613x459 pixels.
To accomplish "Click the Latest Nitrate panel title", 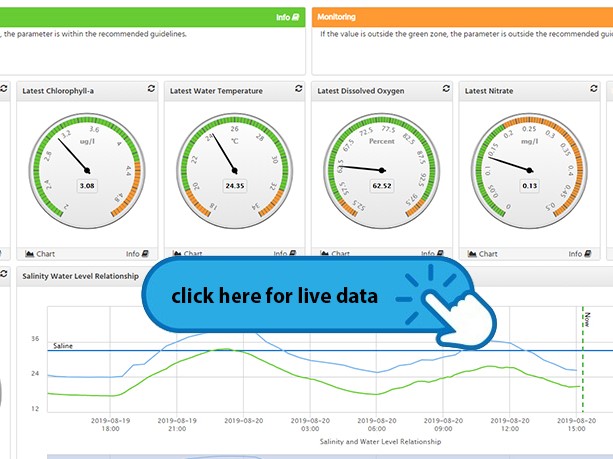I will (489, 91).
